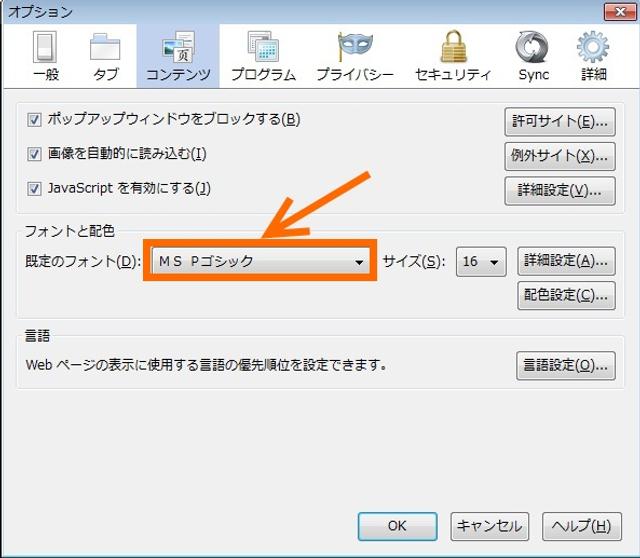640x558 pixels.
Task: Open the サイズ dropdown showing 16
Action: (481, 262)
